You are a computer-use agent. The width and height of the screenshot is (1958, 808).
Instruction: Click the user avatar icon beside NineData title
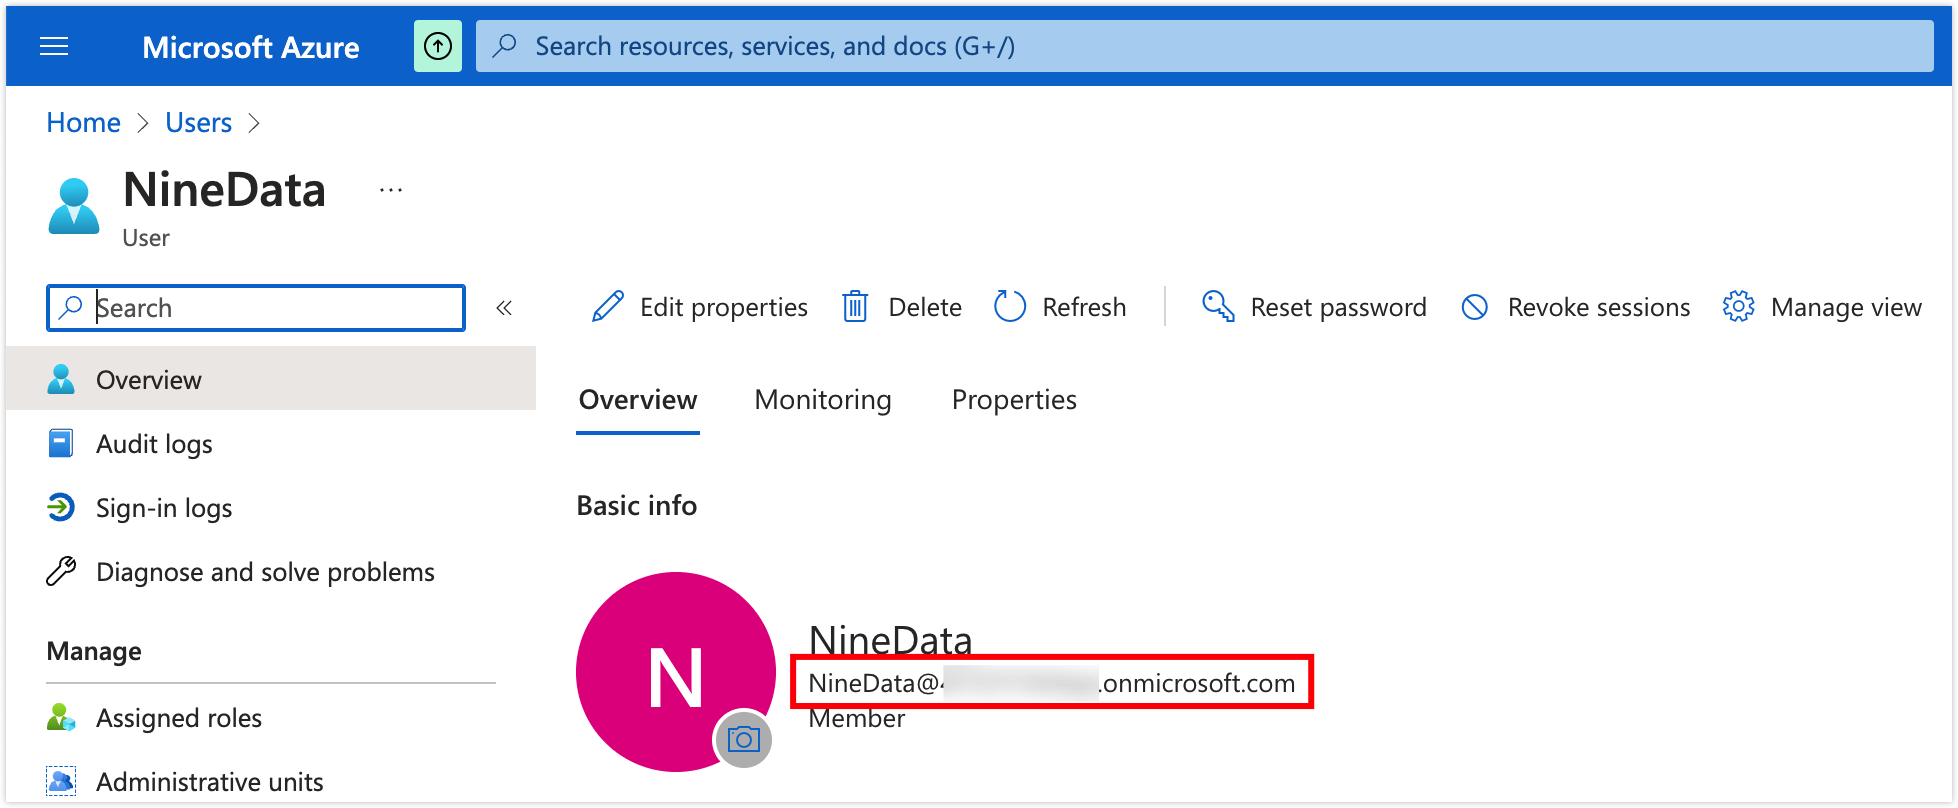click(74, 206)
